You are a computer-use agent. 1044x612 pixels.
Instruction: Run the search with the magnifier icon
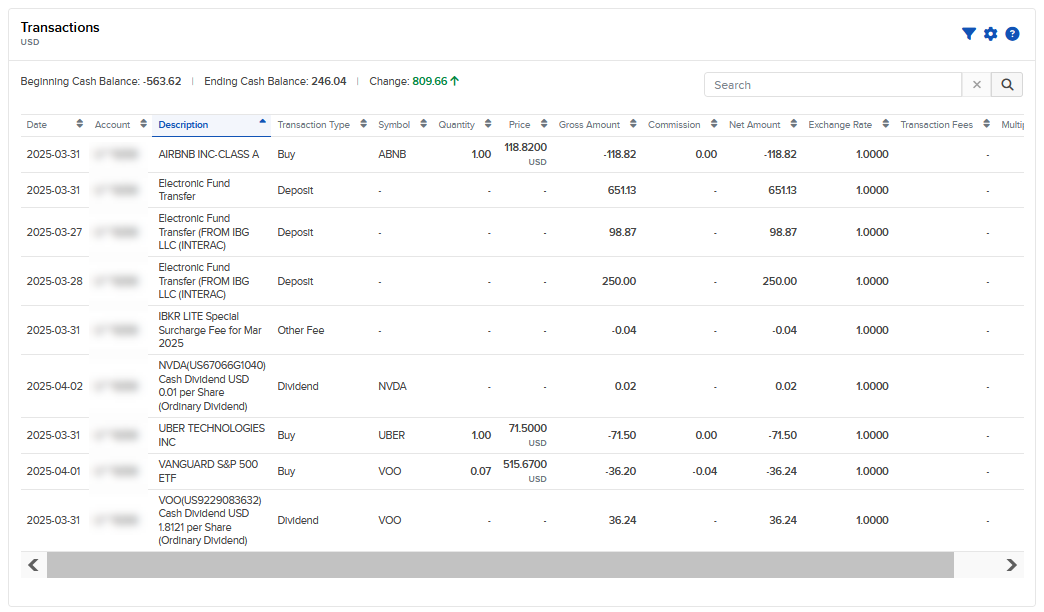(1006, 84)
